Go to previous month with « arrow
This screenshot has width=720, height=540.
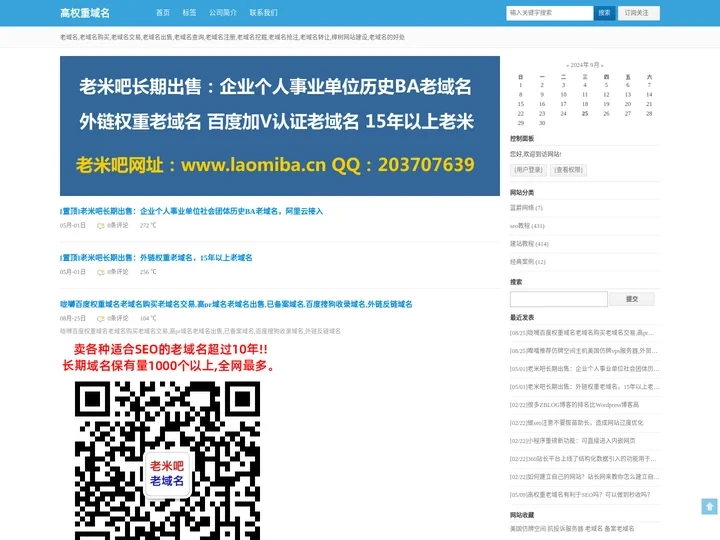(x=568, y=65)
